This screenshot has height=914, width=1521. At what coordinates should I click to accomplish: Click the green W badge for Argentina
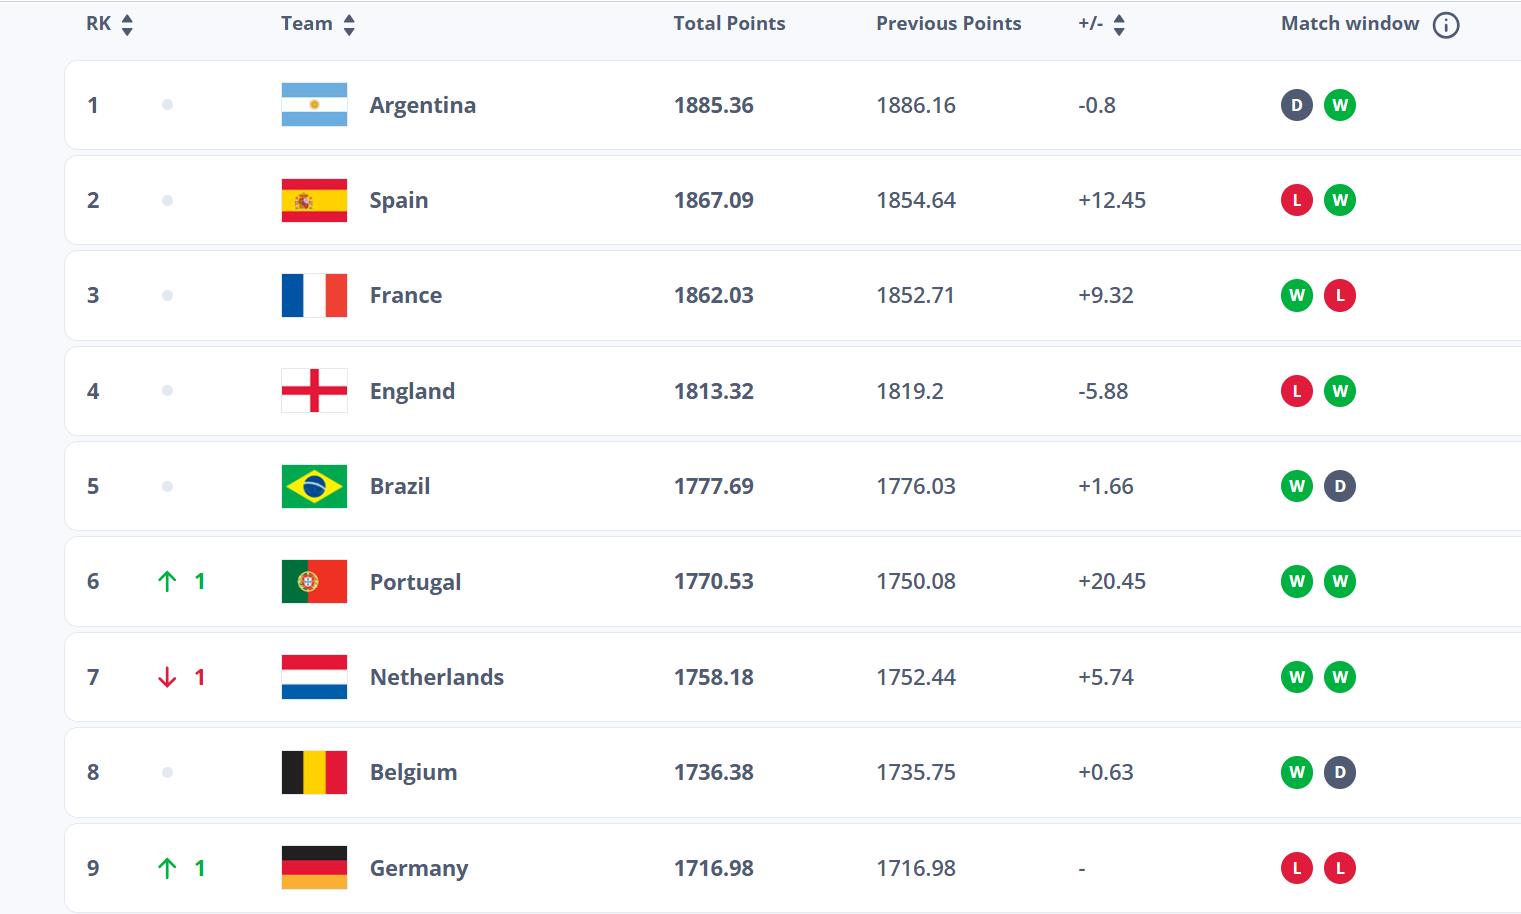tap(1340, 105)
